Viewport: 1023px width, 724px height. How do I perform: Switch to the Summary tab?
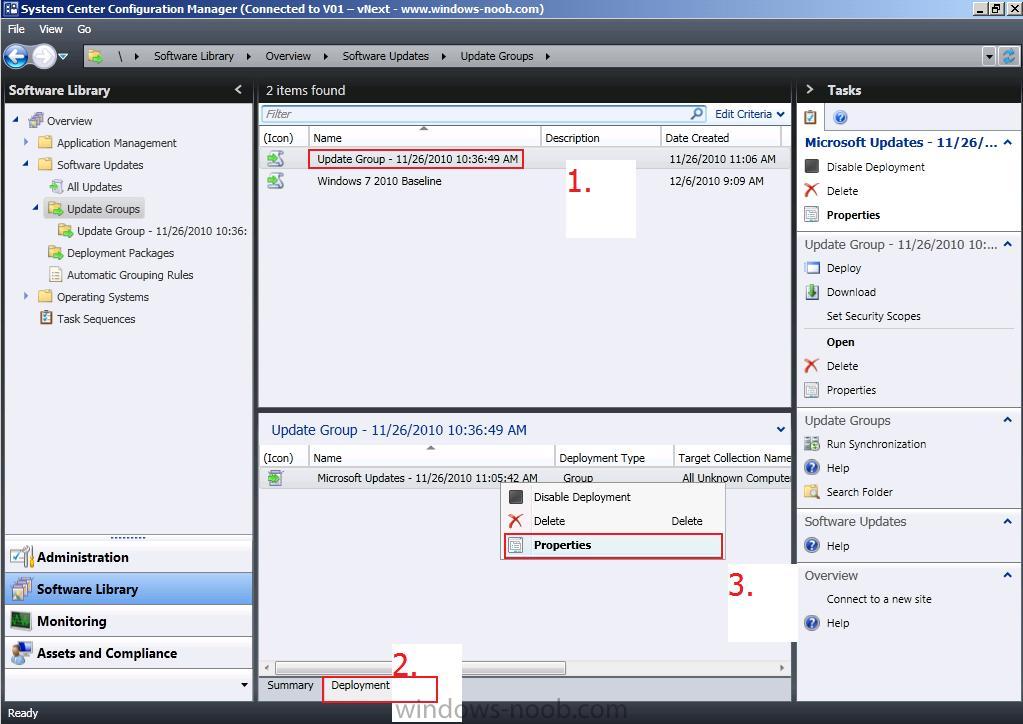click(290, 686)
